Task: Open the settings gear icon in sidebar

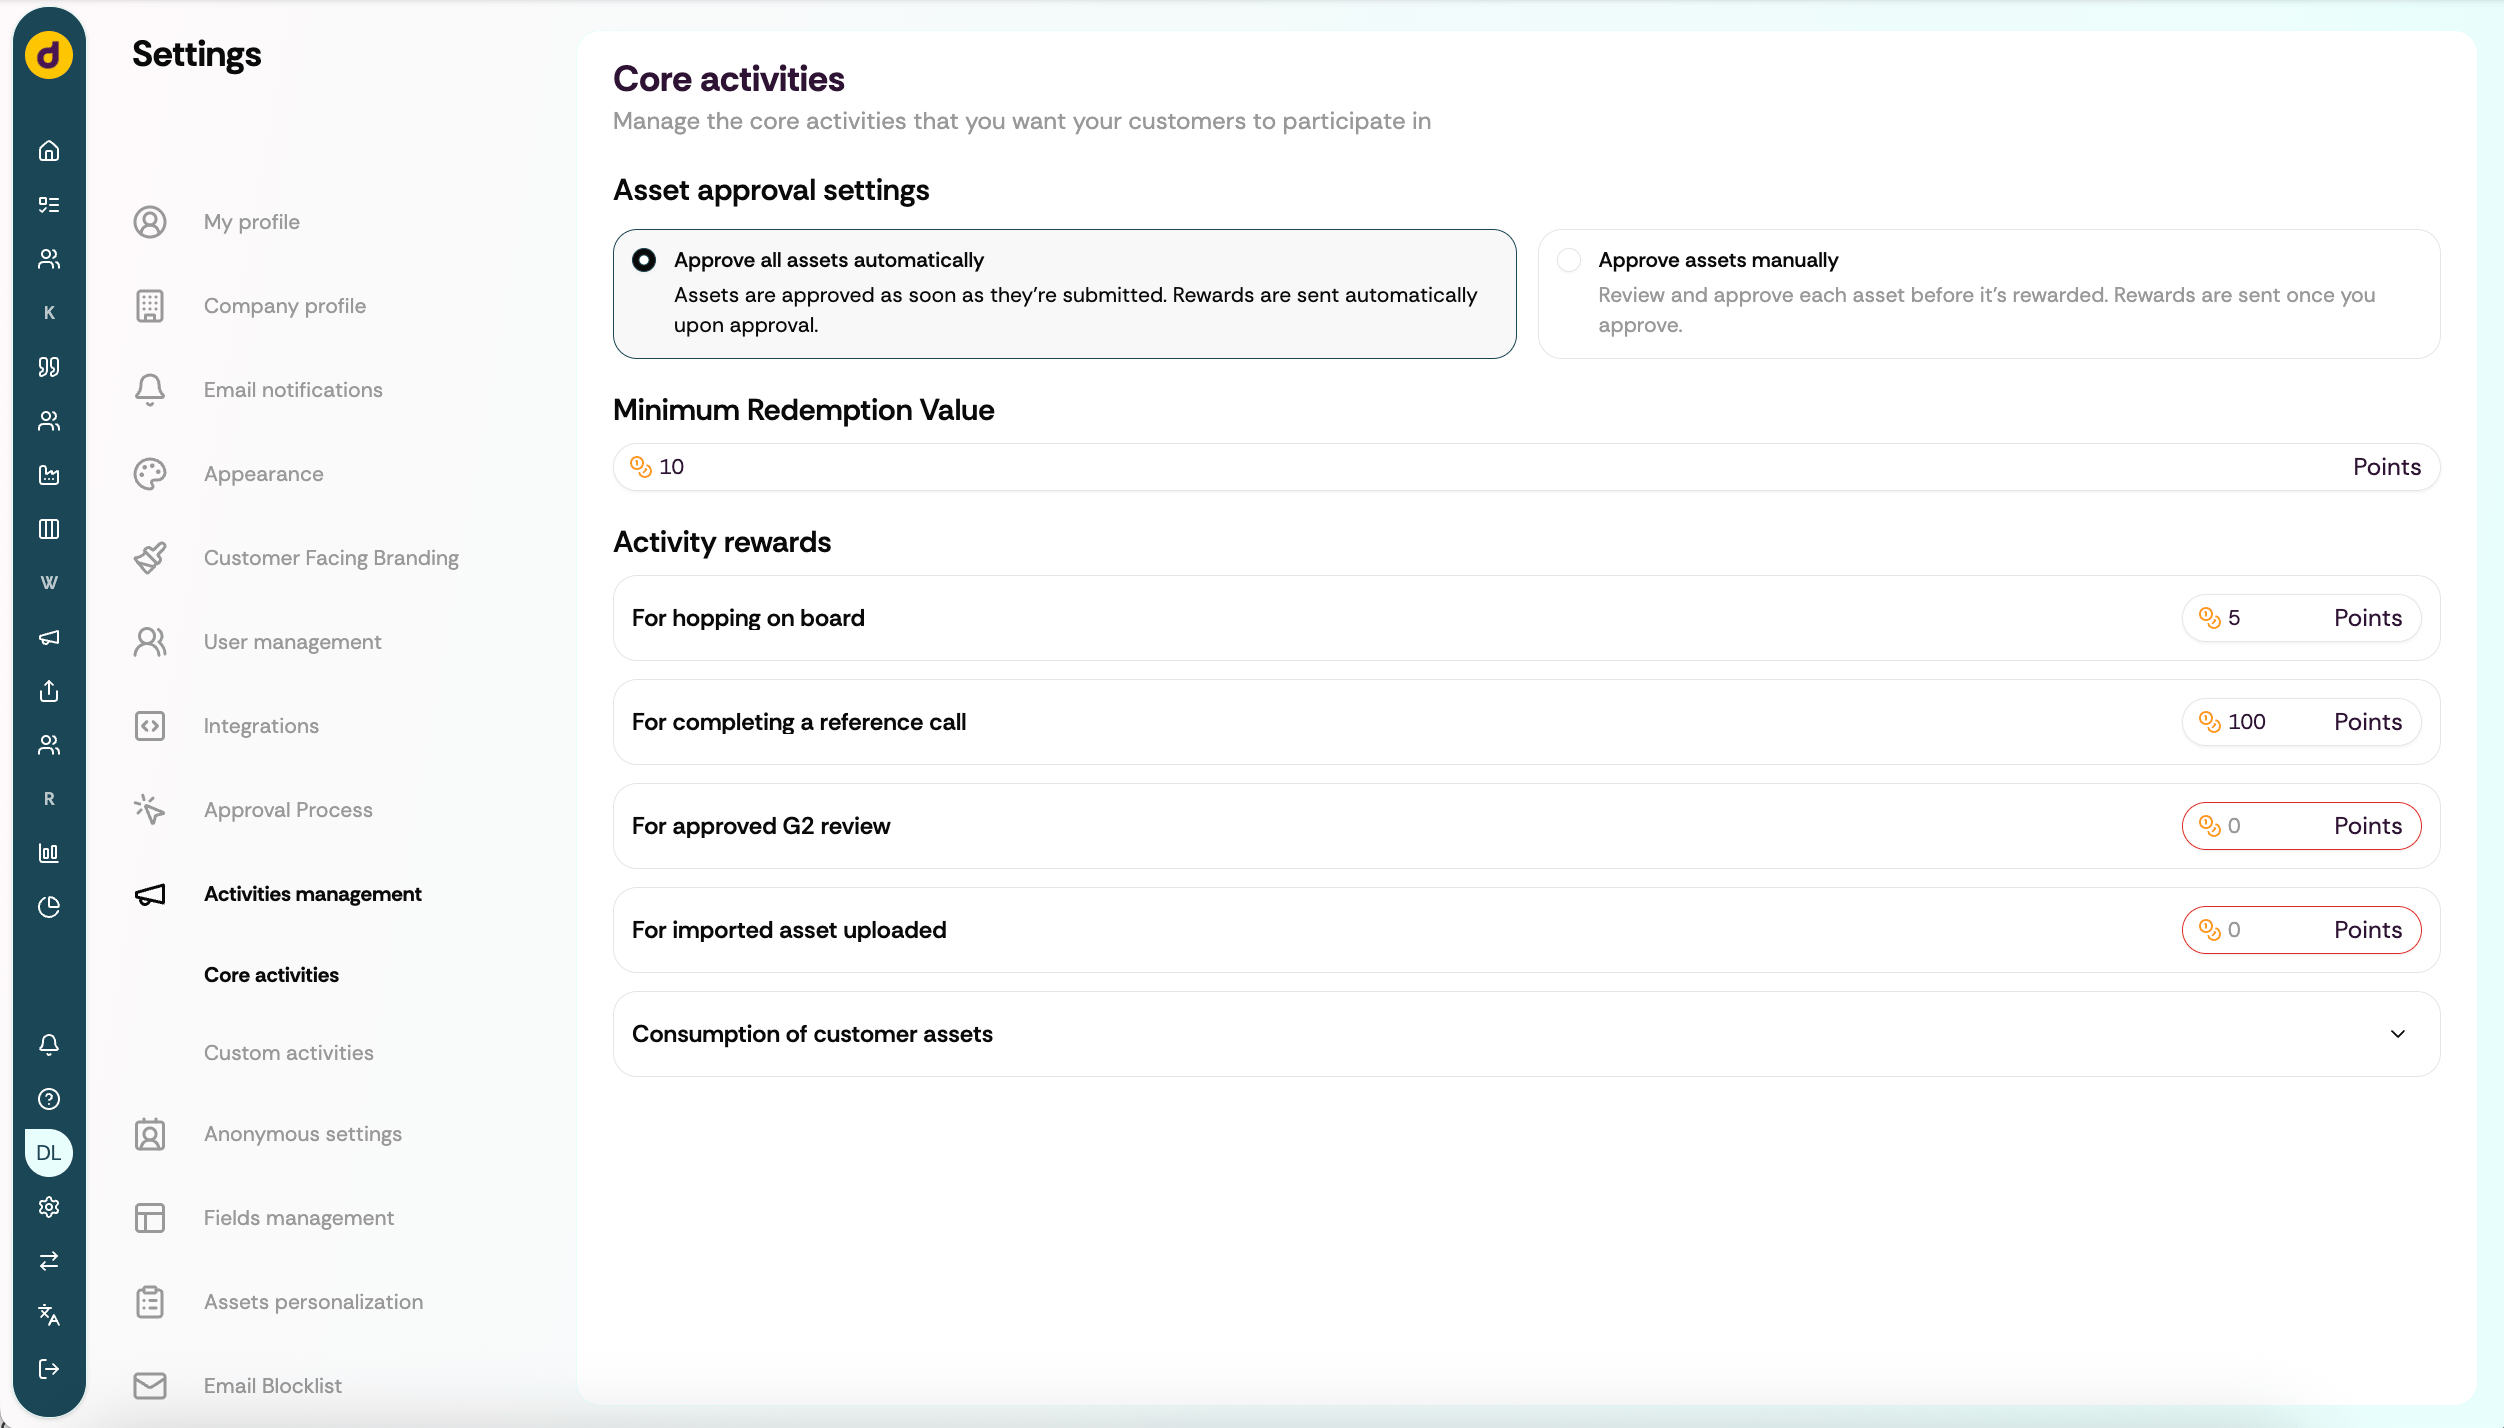Action: click(49, 1207)
